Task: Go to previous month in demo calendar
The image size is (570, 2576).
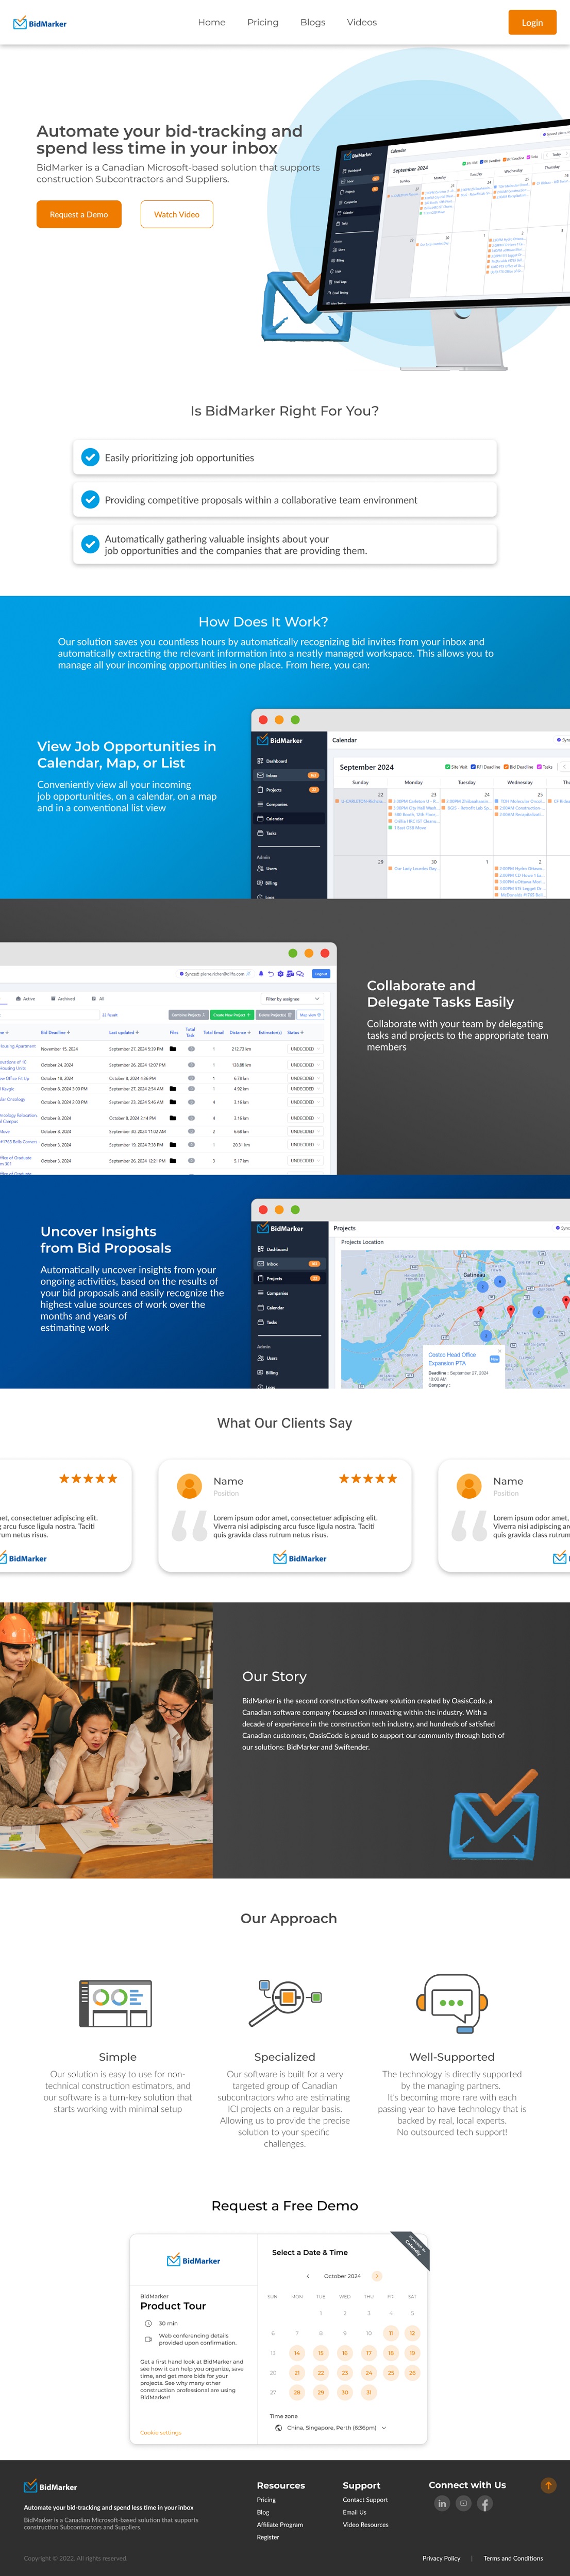Action: point(308,2276)
